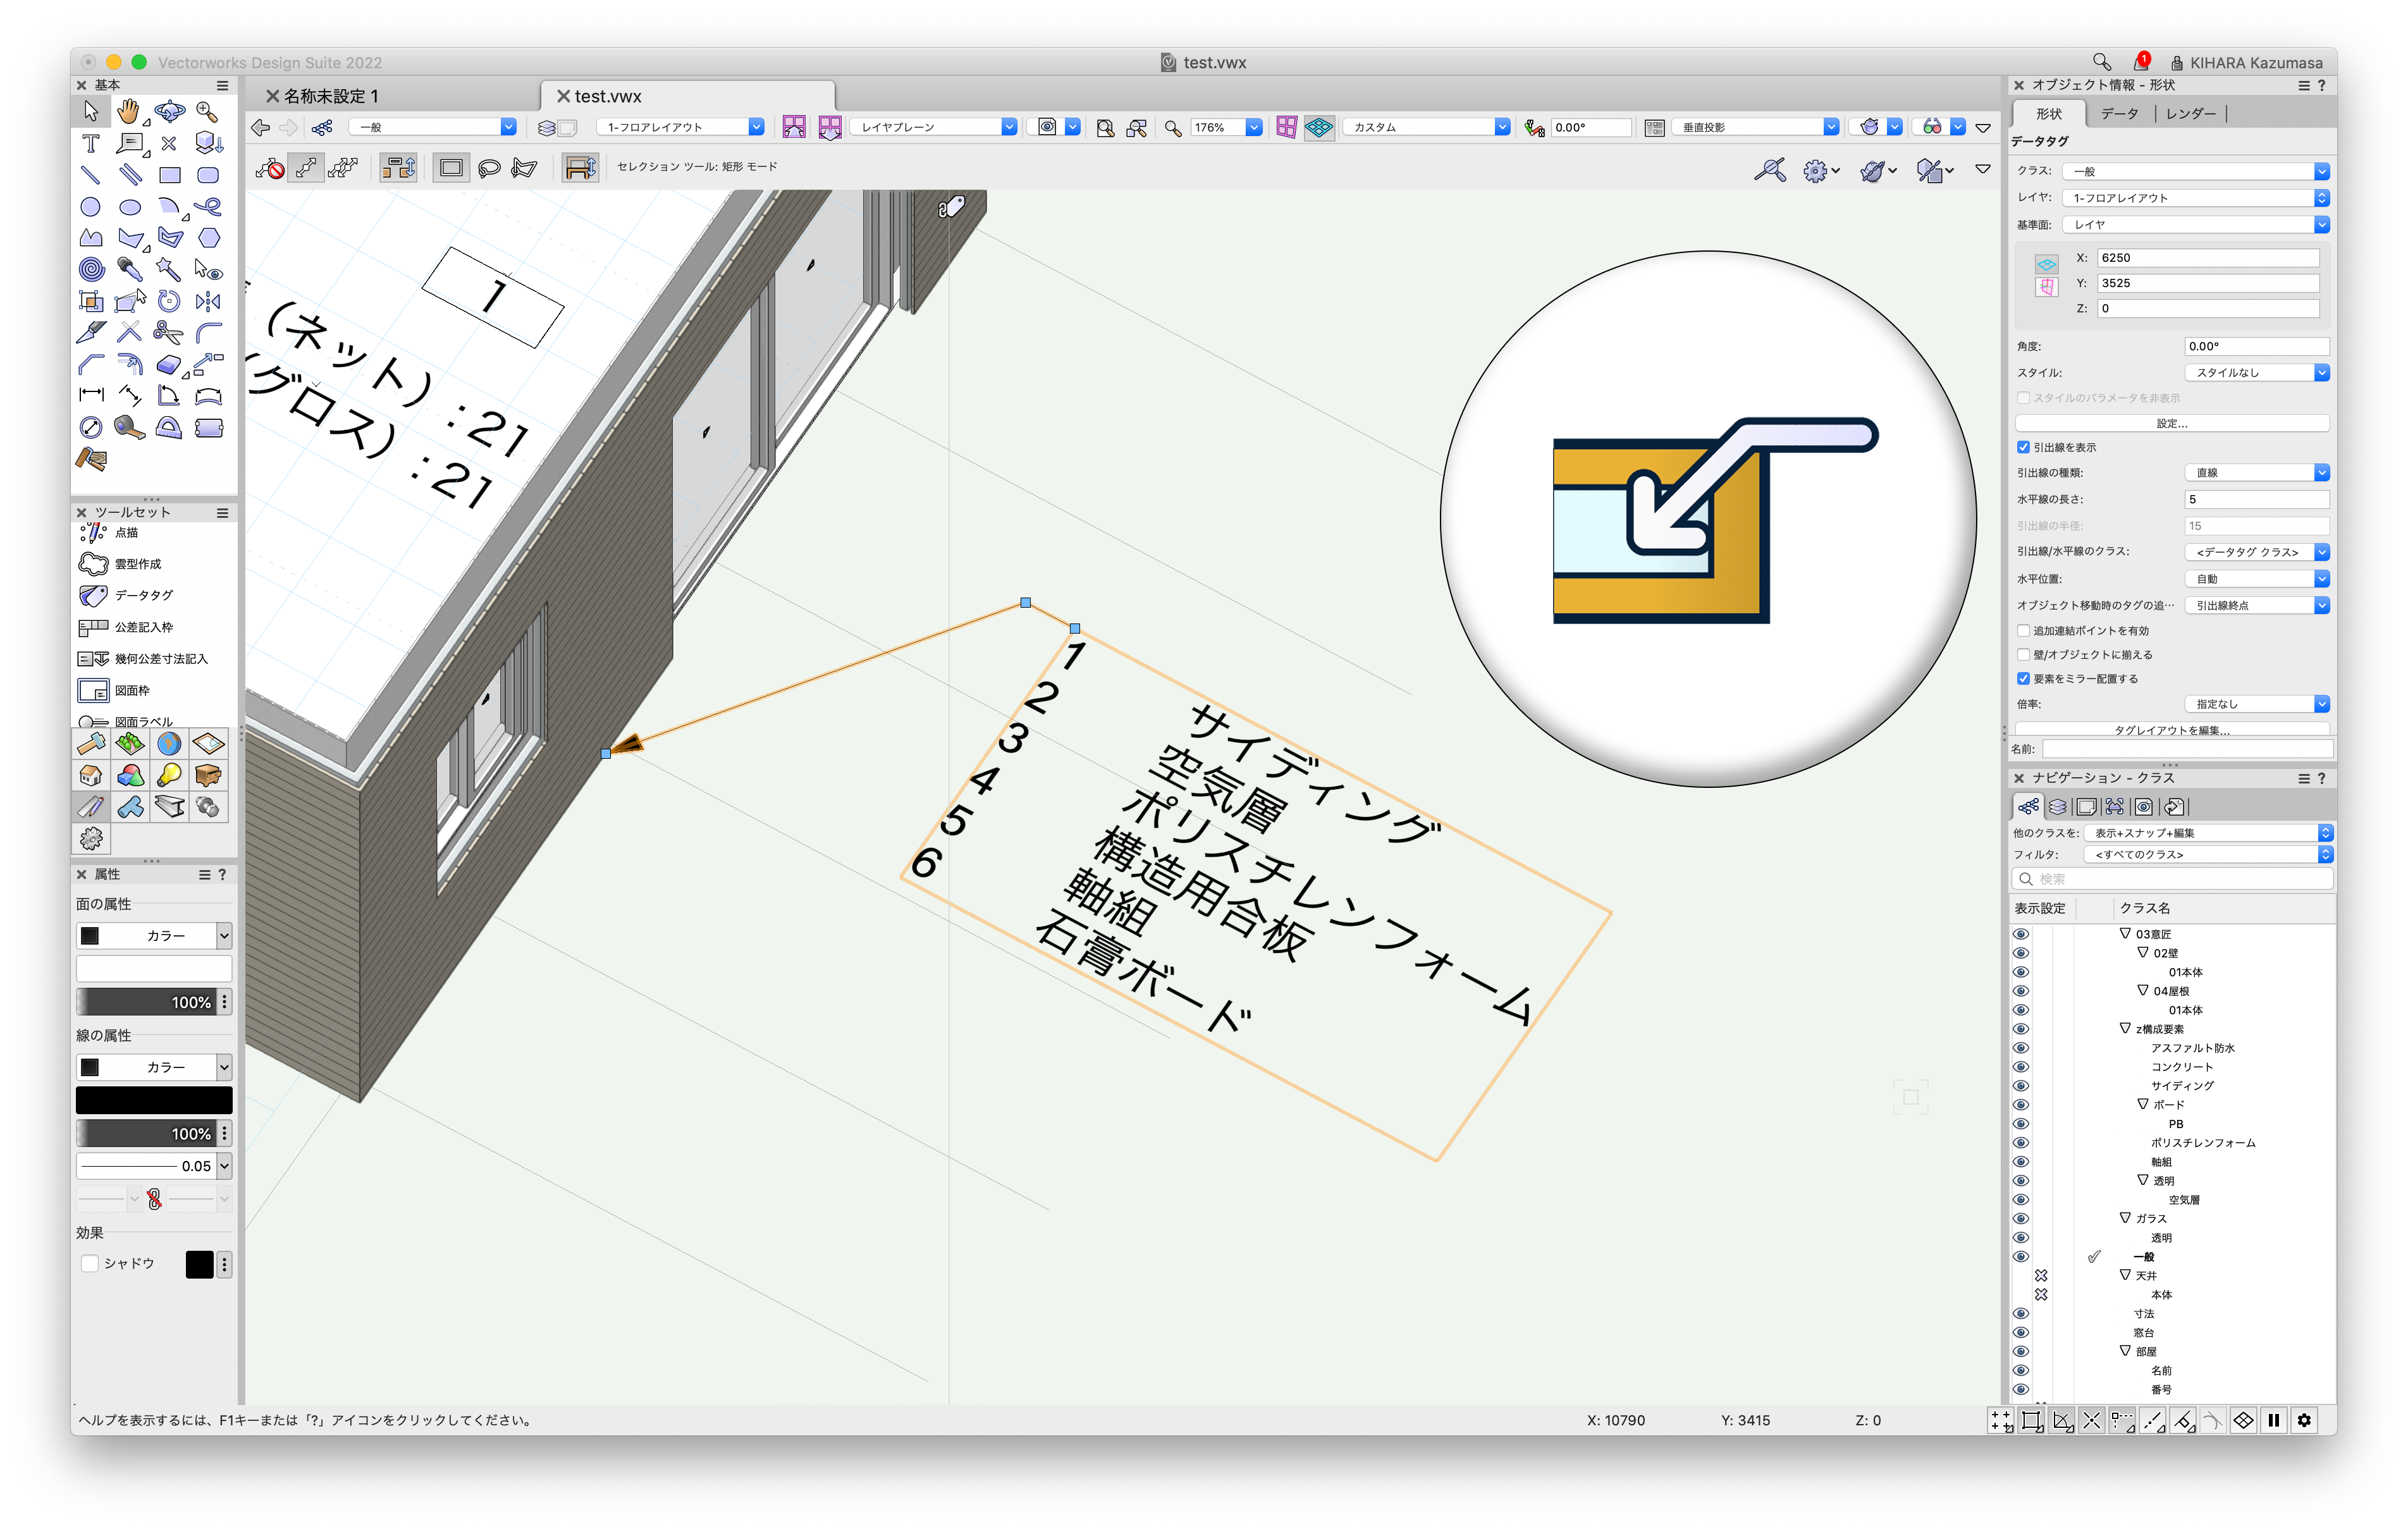Switch to design layers tab in navigation

tap(2058, 806)
